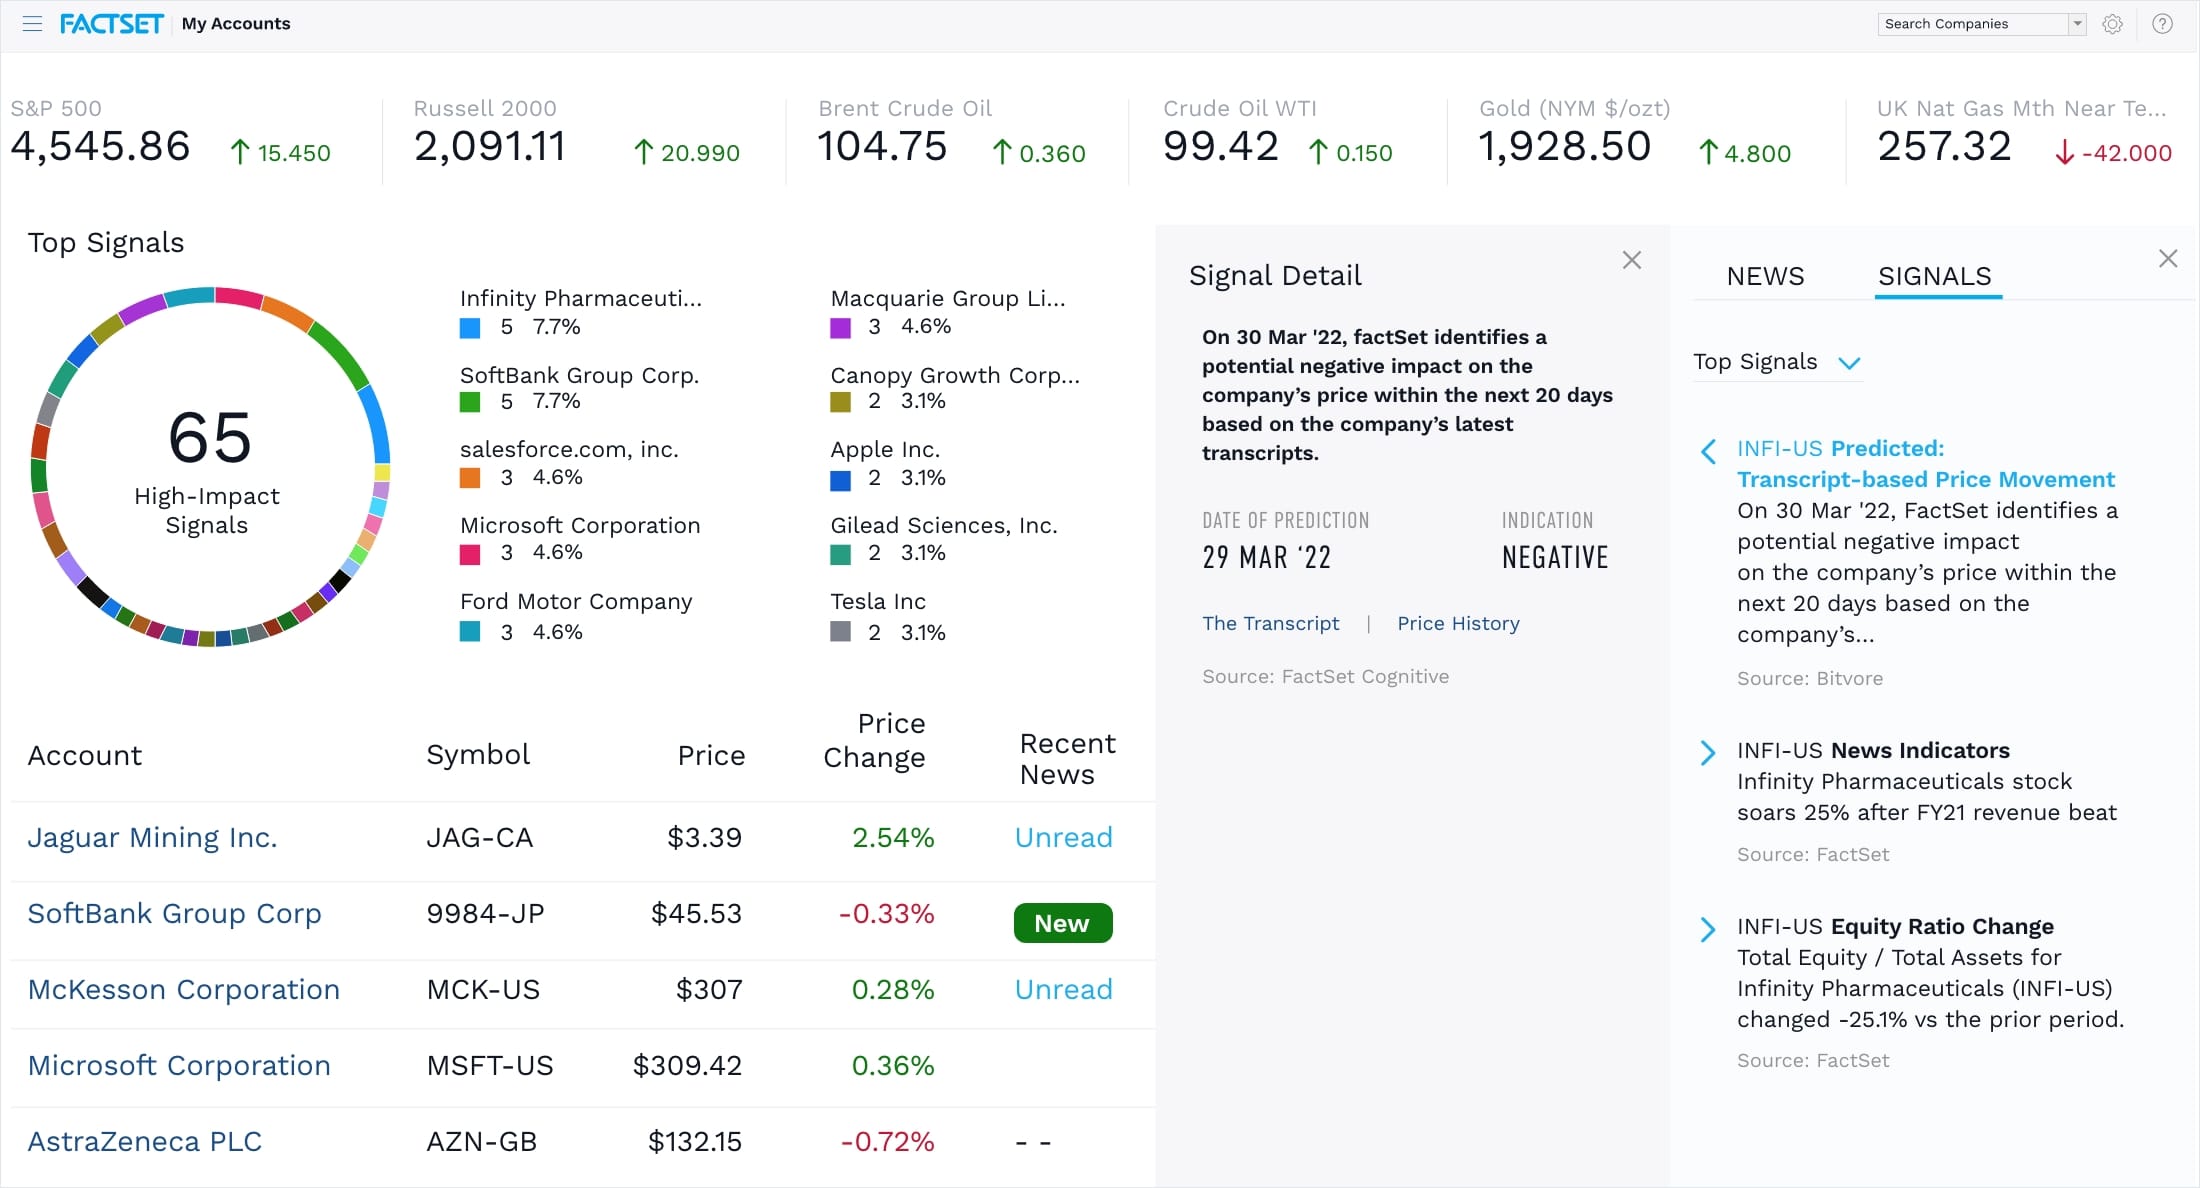The width and height of the screenshot is (2200, 1188).
Task: Click the blue Apple Inc. swatch
Action: point(841,480)
